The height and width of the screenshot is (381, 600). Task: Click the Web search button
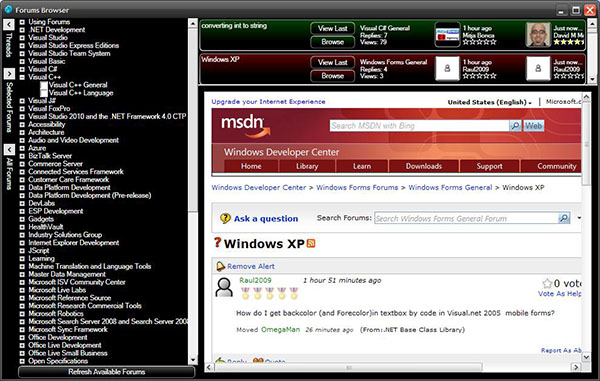[x=533, y=125]
